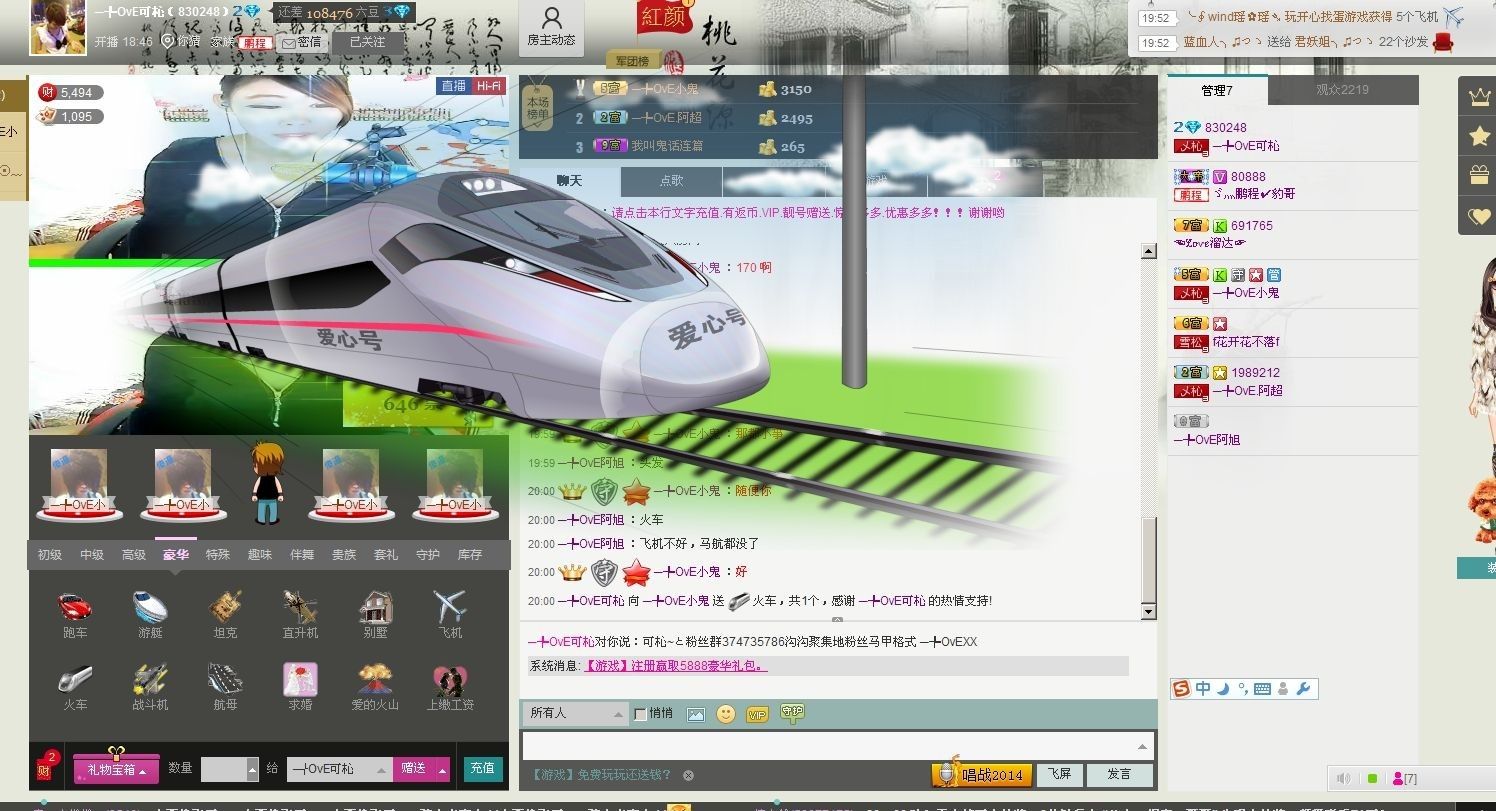Open 密信 private message link

302,42
